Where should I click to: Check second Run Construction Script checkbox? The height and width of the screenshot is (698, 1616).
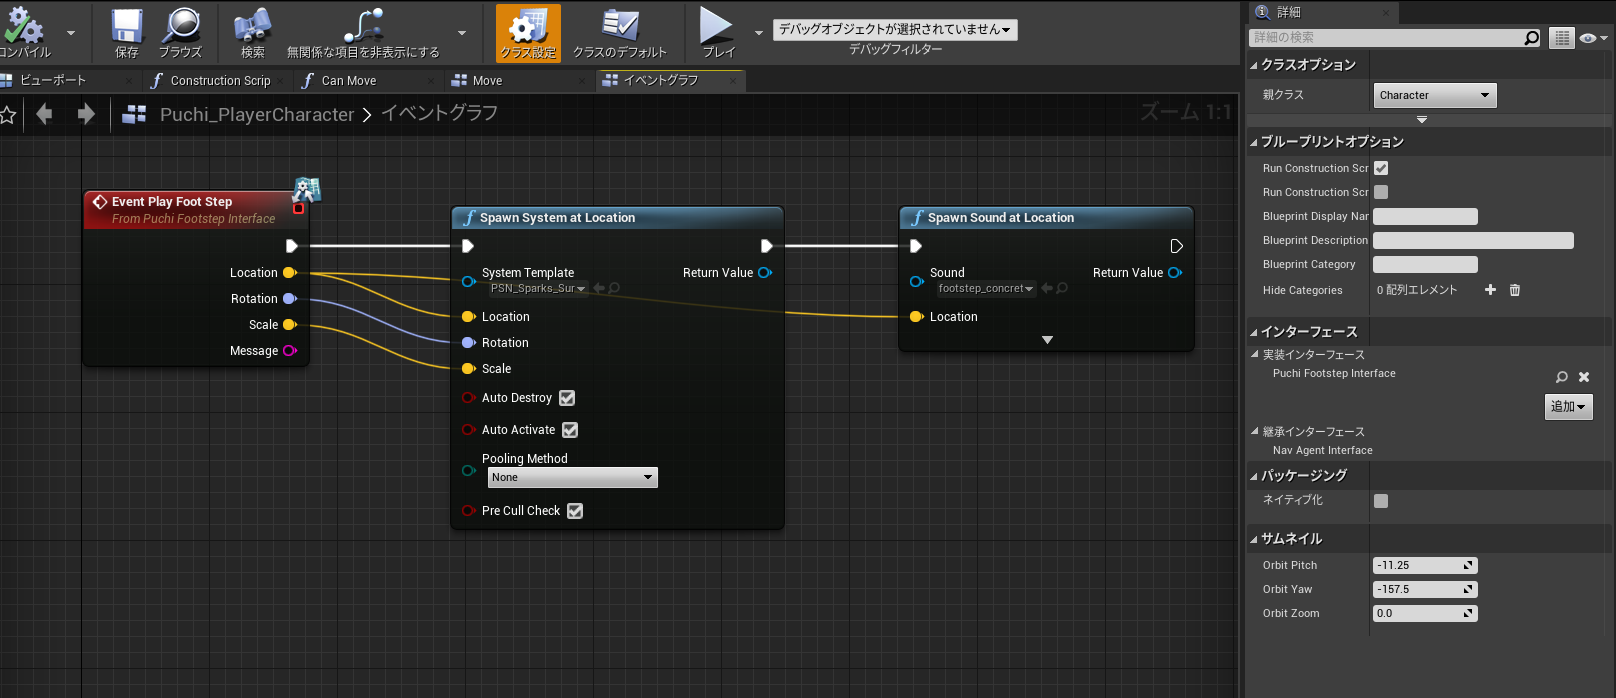[x=1381, y=192]
